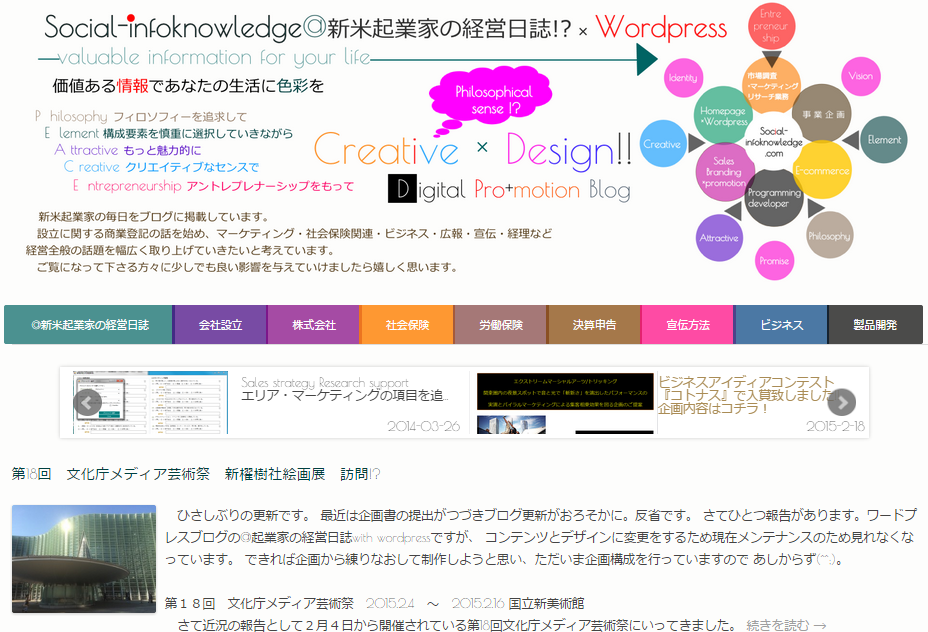Viewport: 928px width, 632px height.
Task: Click the Sales Branding promotion circle
Action: click(x=724, y=172)
